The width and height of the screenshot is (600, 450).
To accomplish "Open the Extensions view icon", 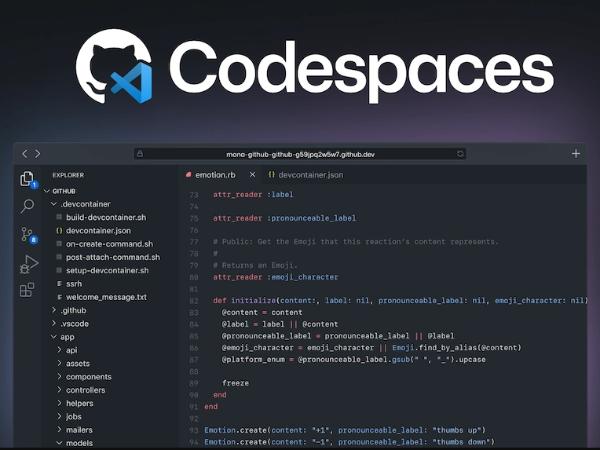I will click(27, 290).
